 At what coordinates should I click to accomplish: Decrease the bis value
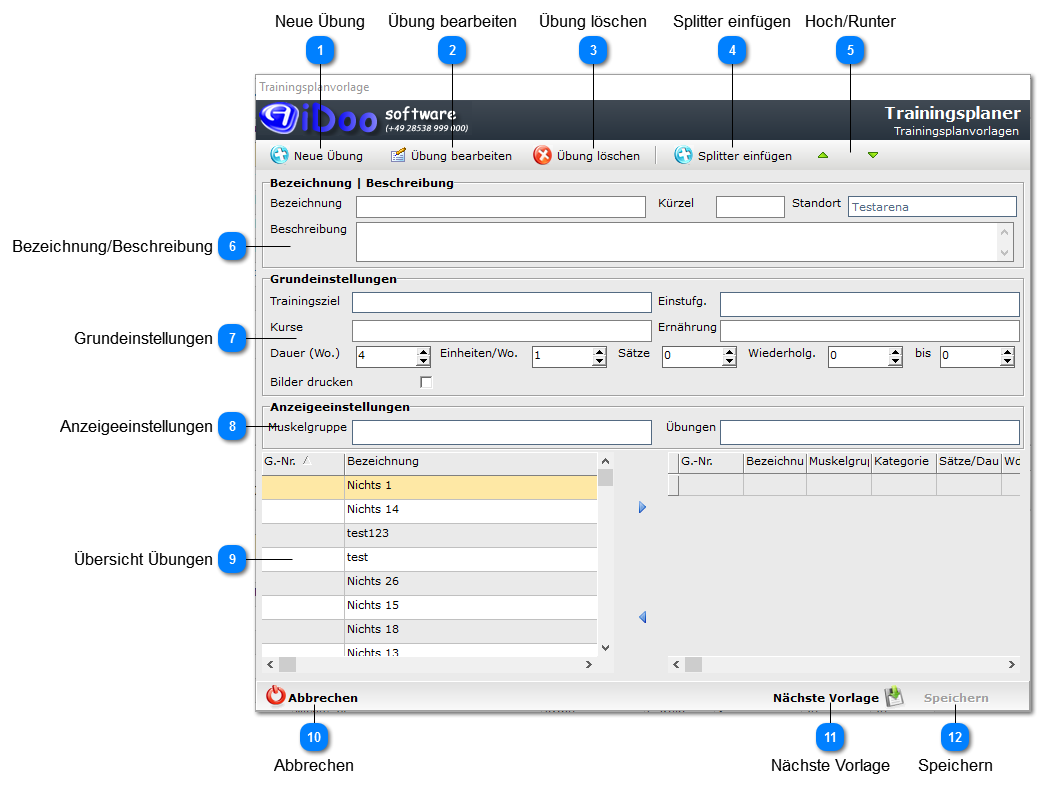pos(1008,361)
